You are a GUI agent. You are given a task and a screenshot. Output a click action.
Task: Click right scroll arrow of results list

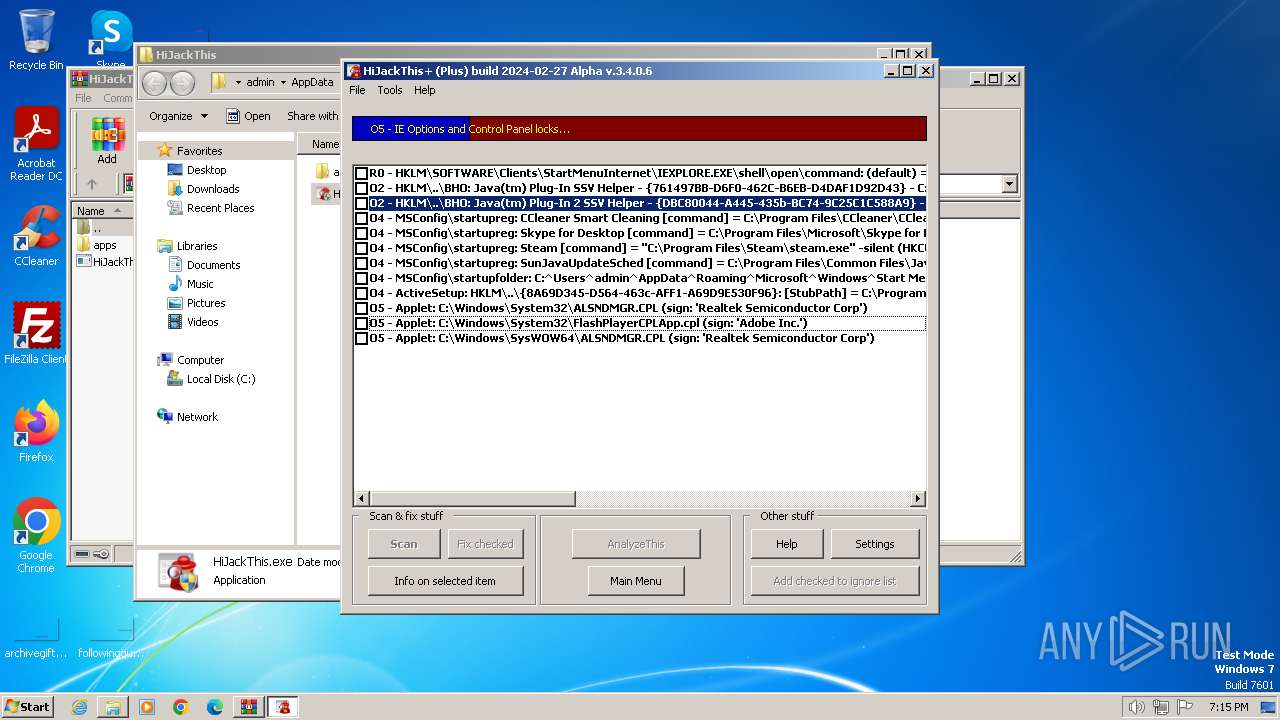[918, 498]
